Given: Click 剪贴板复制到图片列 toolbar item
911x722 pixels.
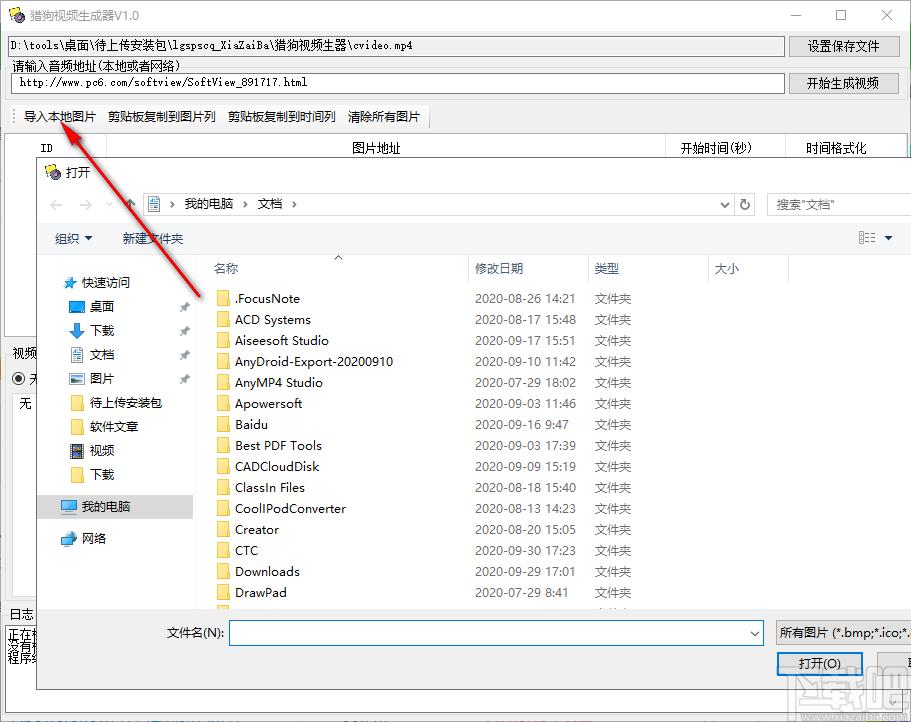Looking at the screenshot, I should tap(162, 117).
